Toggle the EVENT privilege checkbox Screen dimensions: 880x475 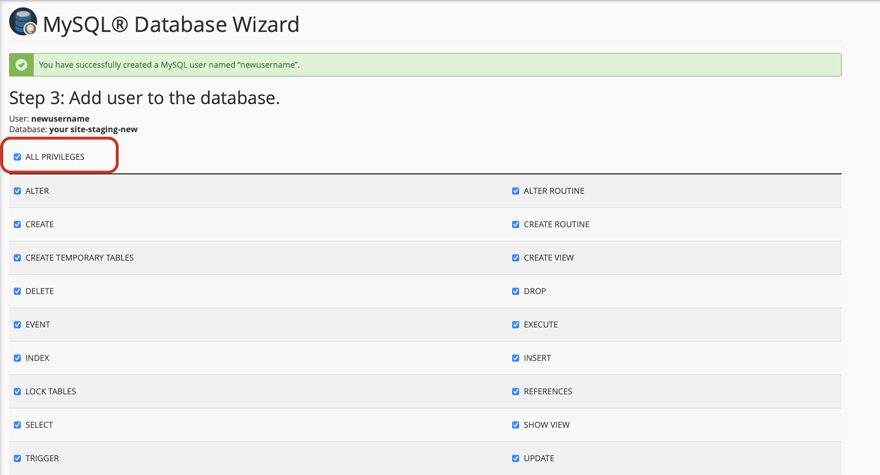pos(17,325)
